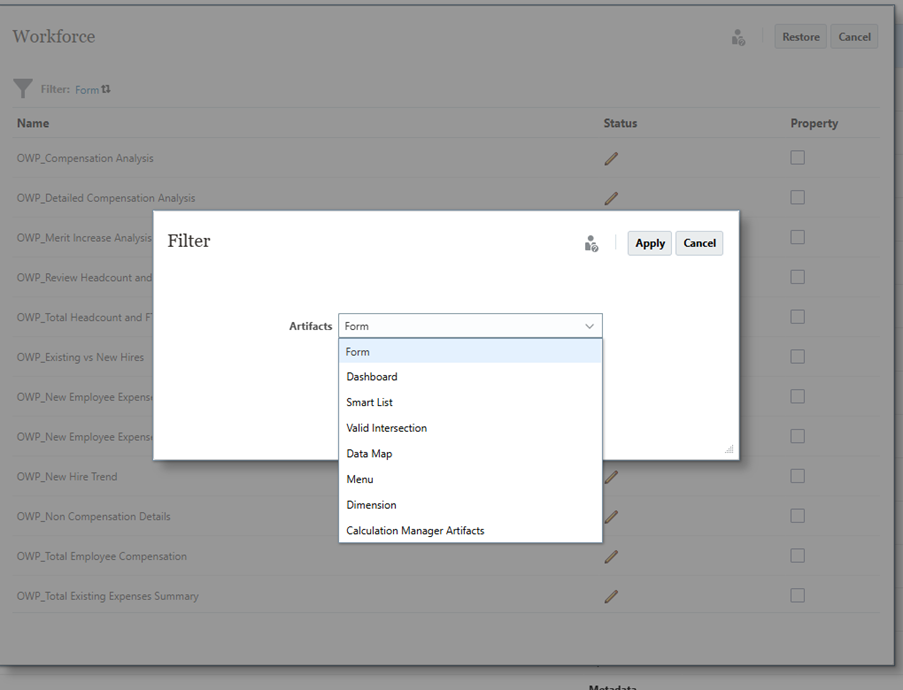Click the user assistance icon beside Restore
The image size is (903, 690).
[x=738, y=37]
